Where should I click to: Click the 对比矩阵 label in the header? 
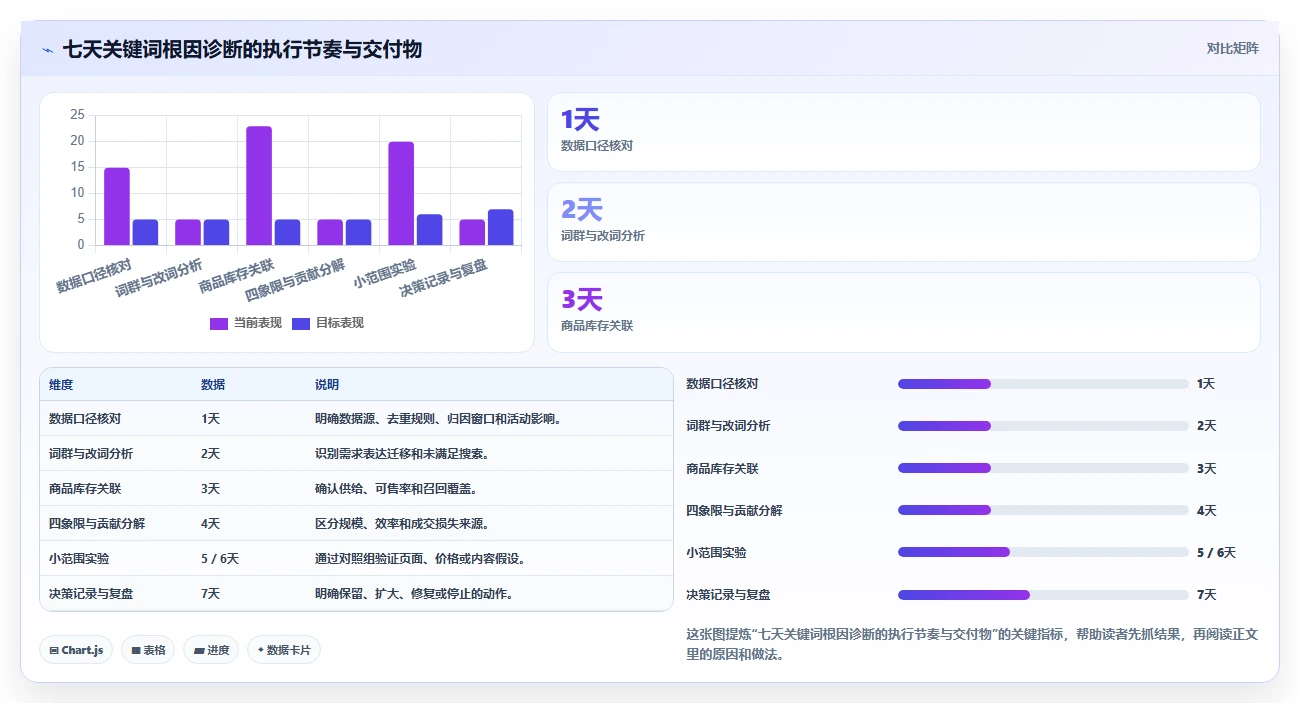point(1233,48)
